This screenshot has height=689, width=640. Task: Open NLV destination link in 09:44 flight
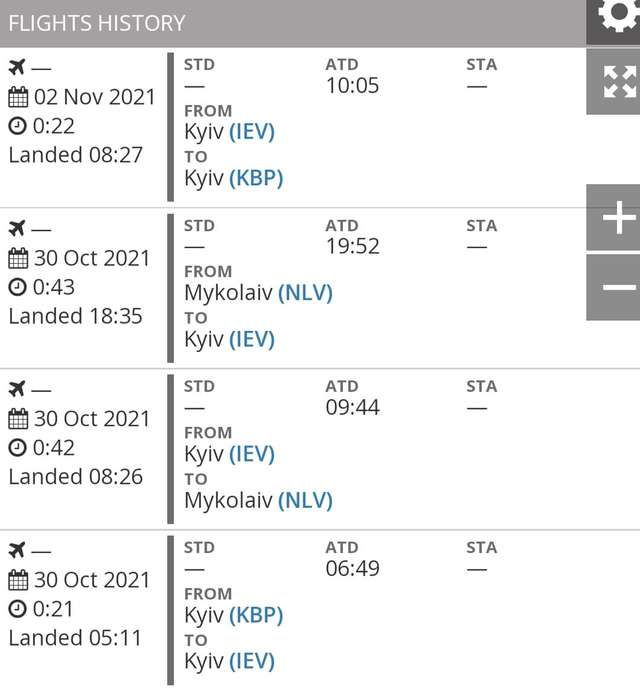click(x=305, y=500)
